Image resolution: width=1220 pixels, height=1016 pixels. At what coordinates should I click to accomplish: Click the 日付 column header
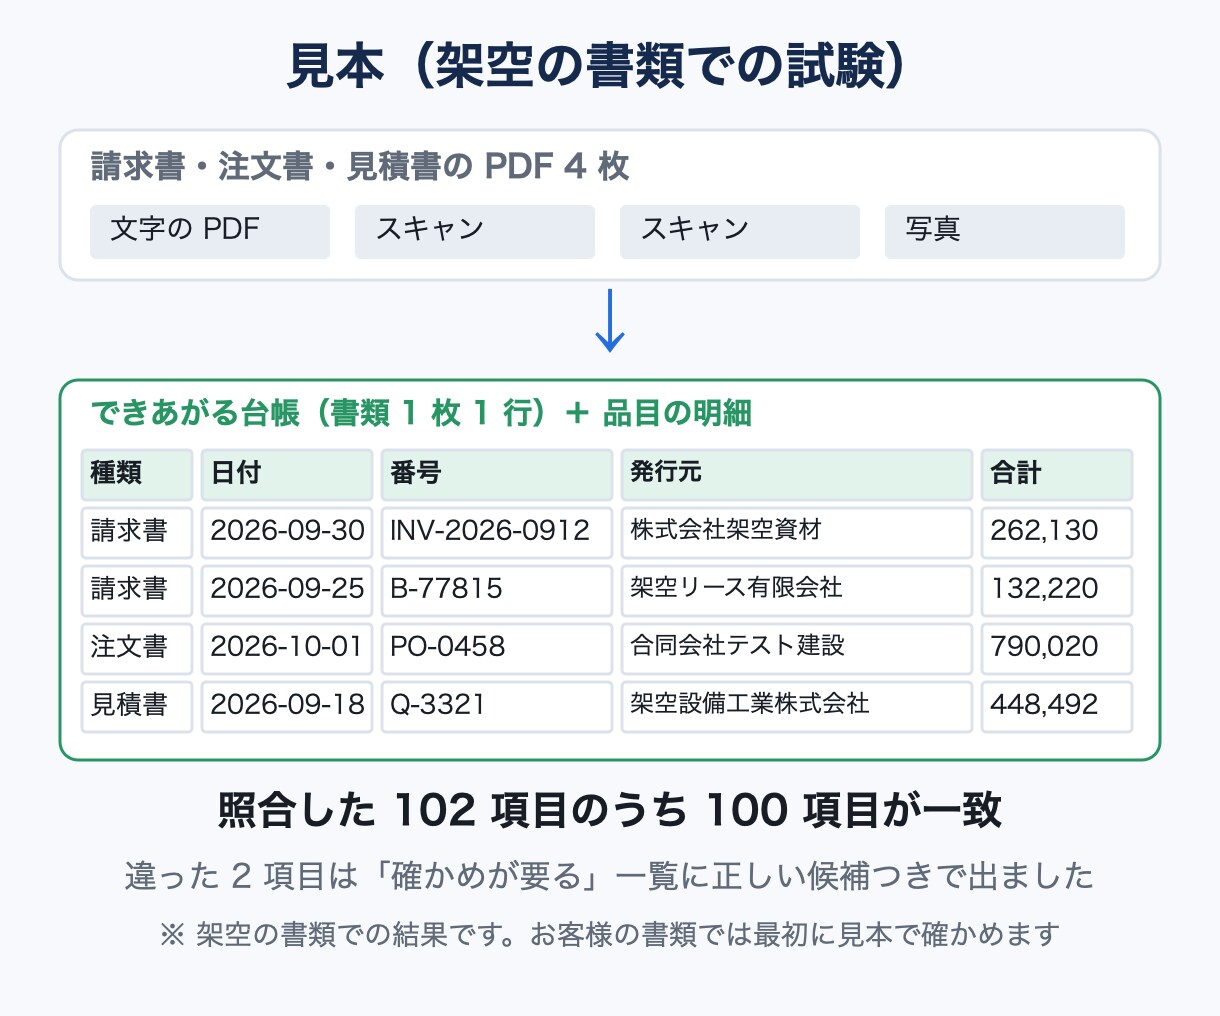(x=287, y=474)
